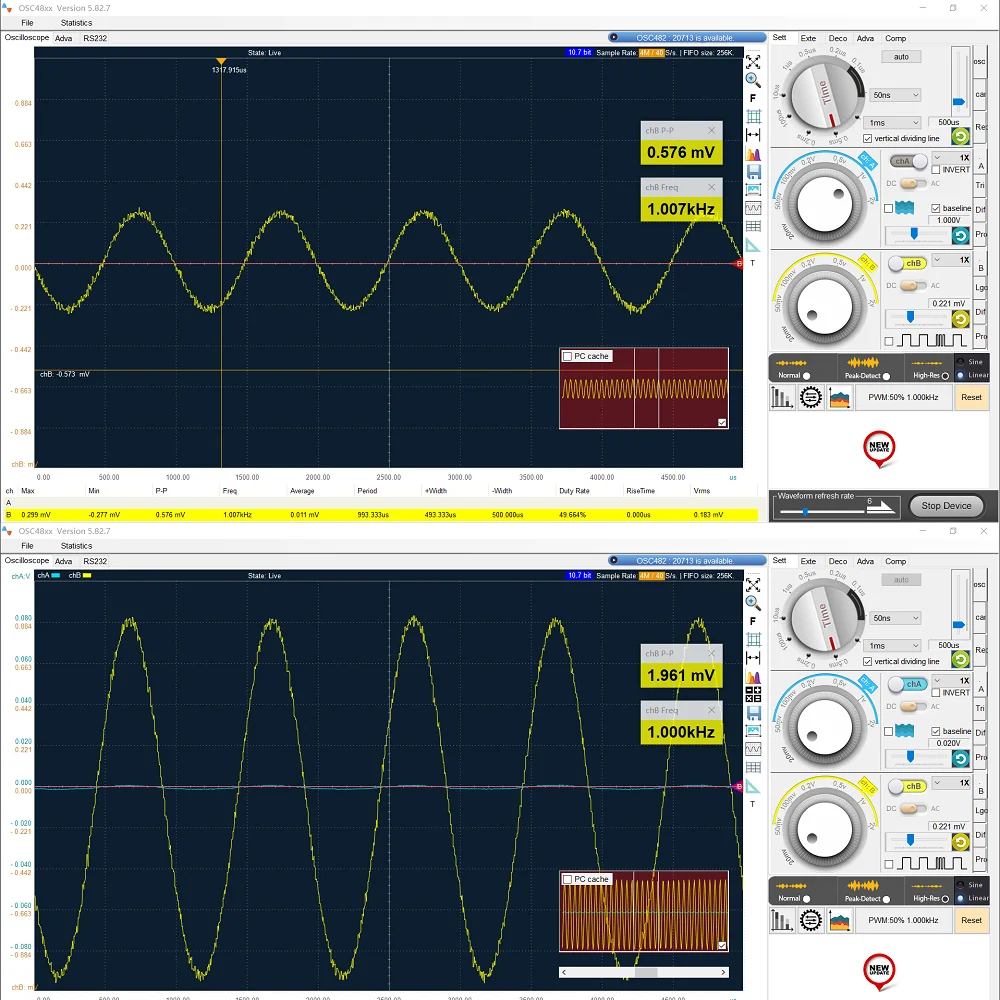1000x1000 pixels.
Task: Click the area chart icon in top window
Action: (x=839, y=397)
